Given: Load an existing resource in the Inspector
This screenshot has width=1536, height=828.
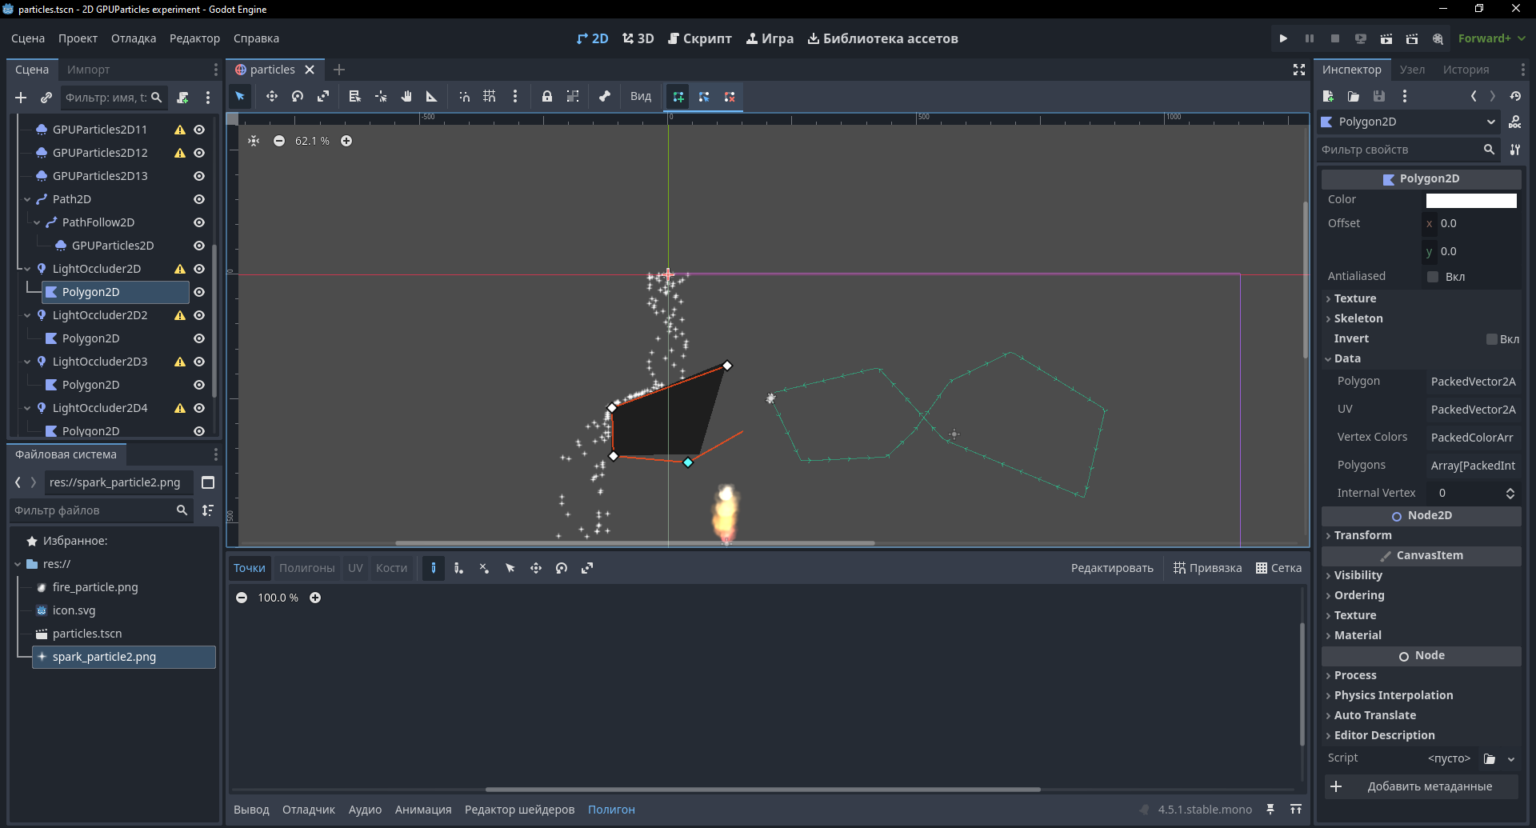Looking at the screenshot, I should tap(1353, 96).
